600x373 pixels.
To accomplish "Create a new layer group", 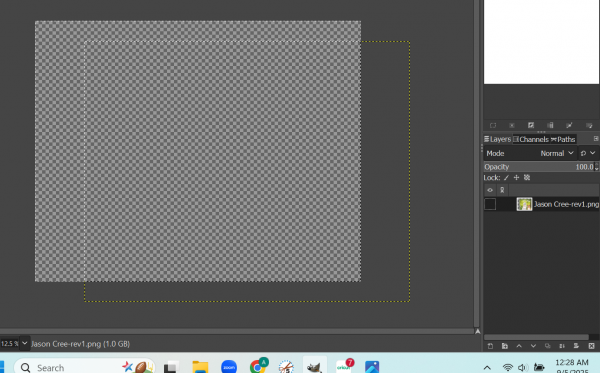I will [x=505, y=346].
